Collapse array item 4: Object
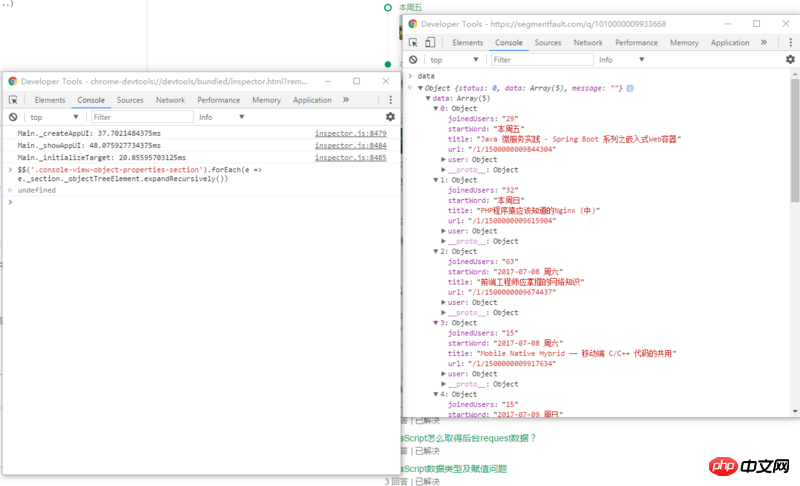Viewport: 800px width, 486px height. (436, 394)
